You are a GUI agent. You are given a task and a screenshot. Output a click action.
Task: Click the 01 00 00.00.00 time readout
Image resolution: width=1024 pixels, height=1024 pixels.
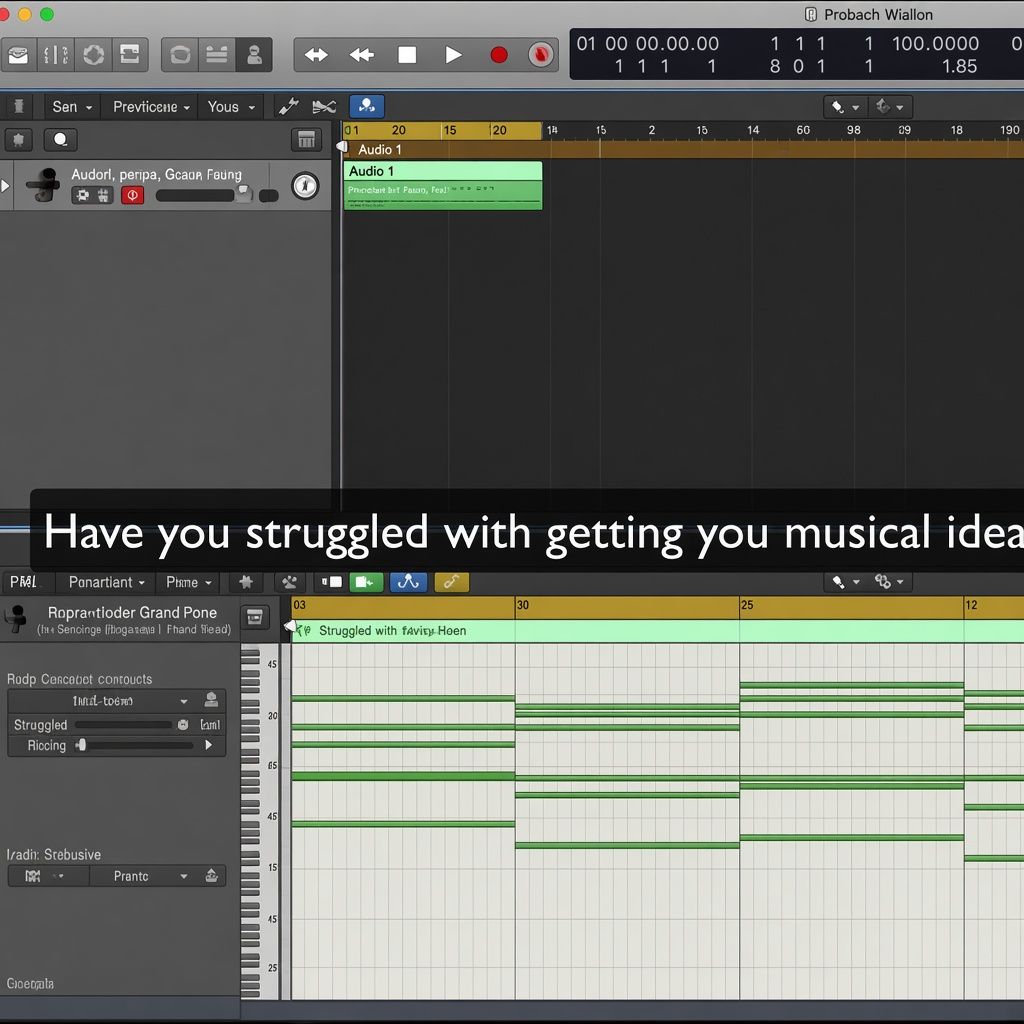click(647, 44)
